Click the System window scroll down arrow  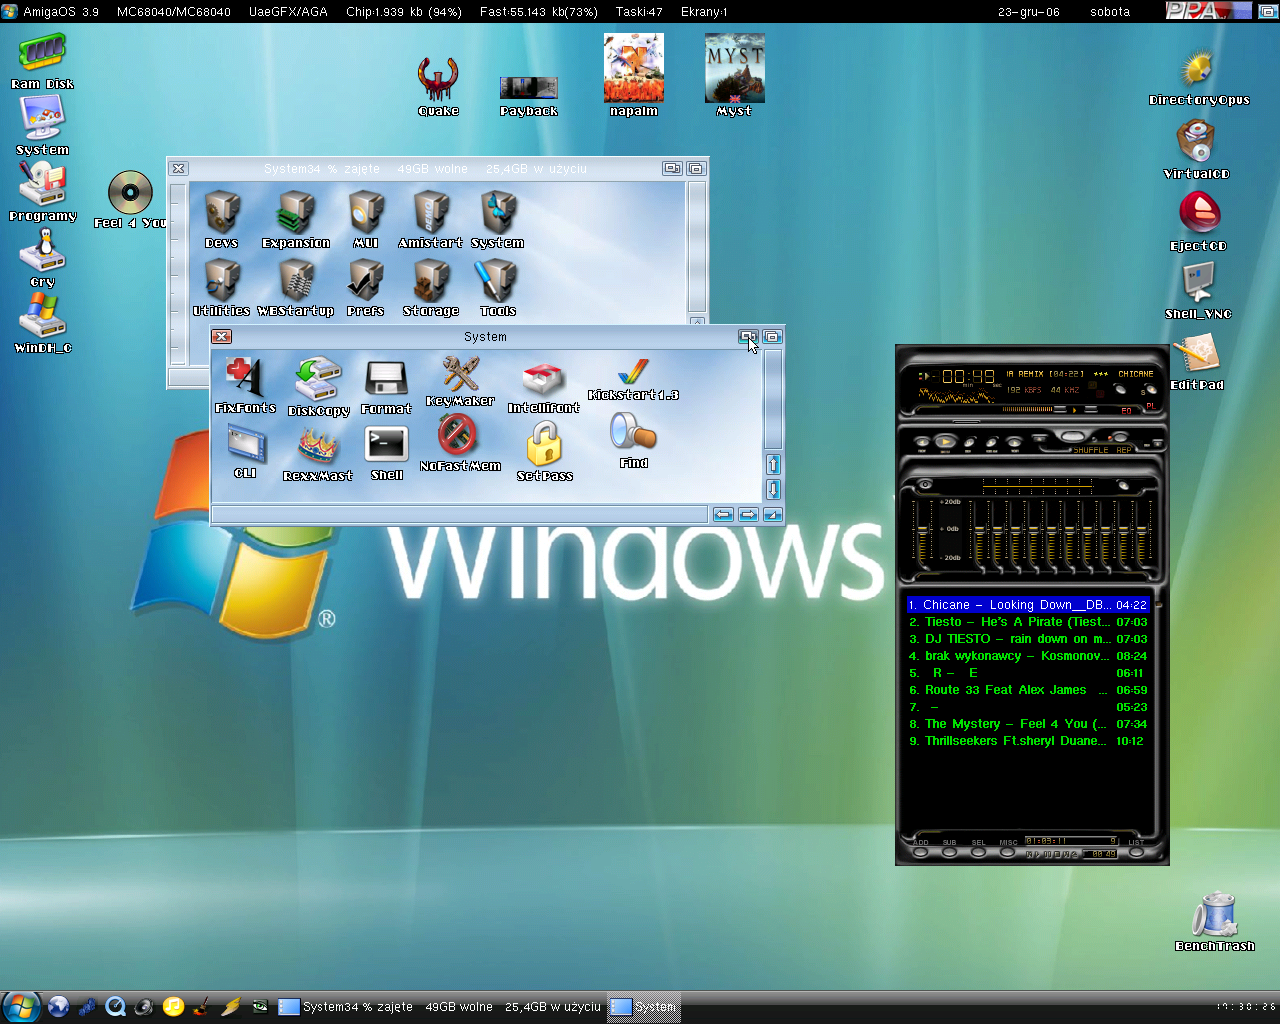click(x=773, y=489)
